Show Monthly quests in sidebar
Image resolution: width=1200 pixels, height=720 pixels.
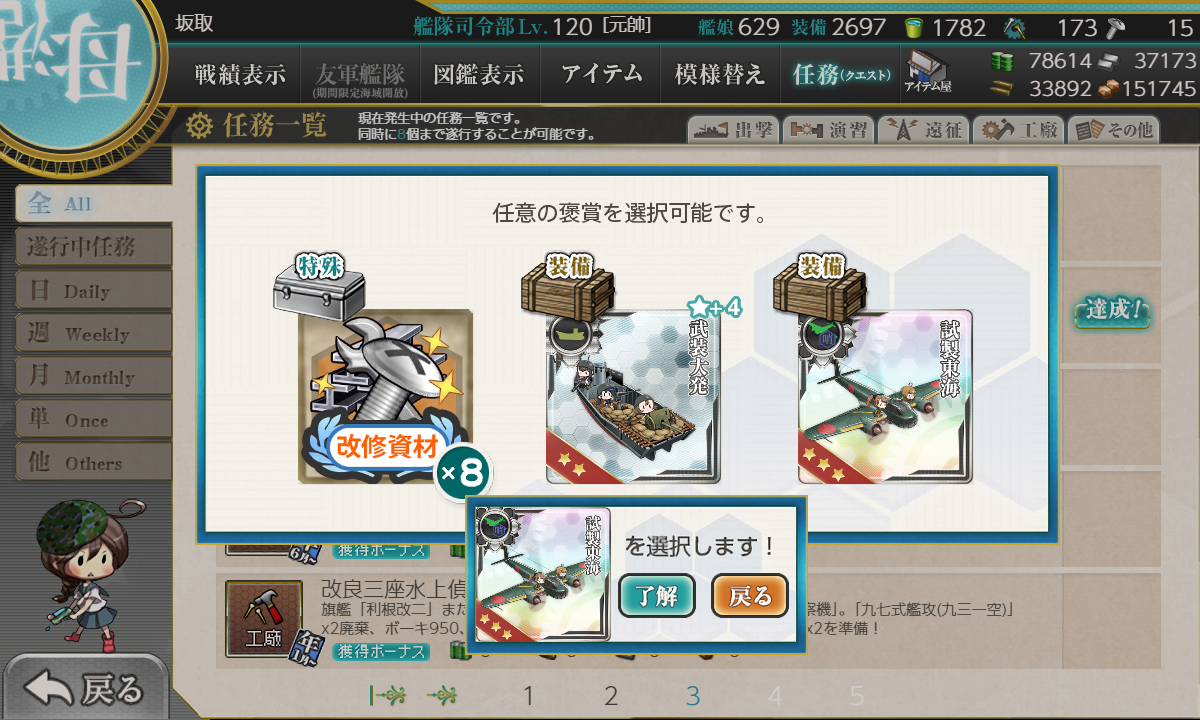coord(92,377)
